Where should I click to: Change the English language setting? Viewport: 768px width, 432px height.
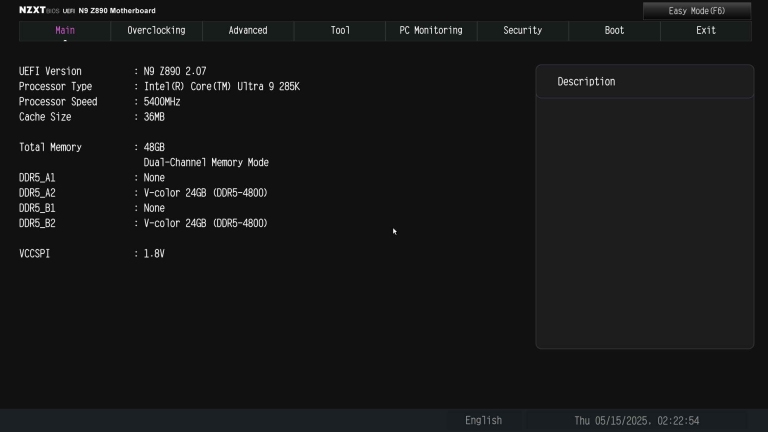point(483,421)
